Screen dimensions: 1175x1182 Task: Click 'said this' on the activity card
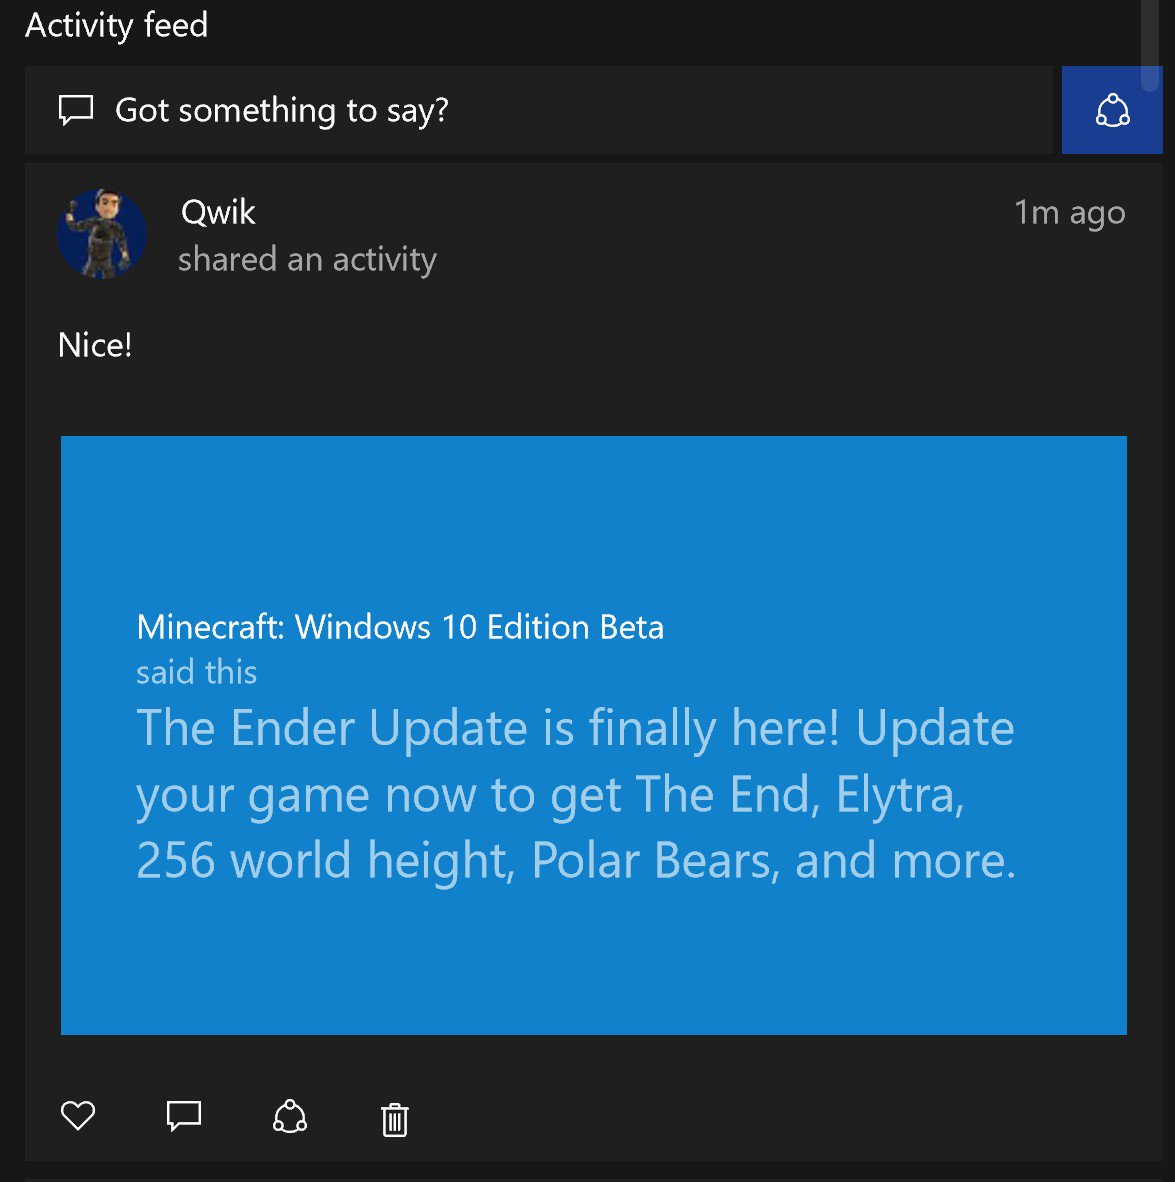tap(196, 672)
